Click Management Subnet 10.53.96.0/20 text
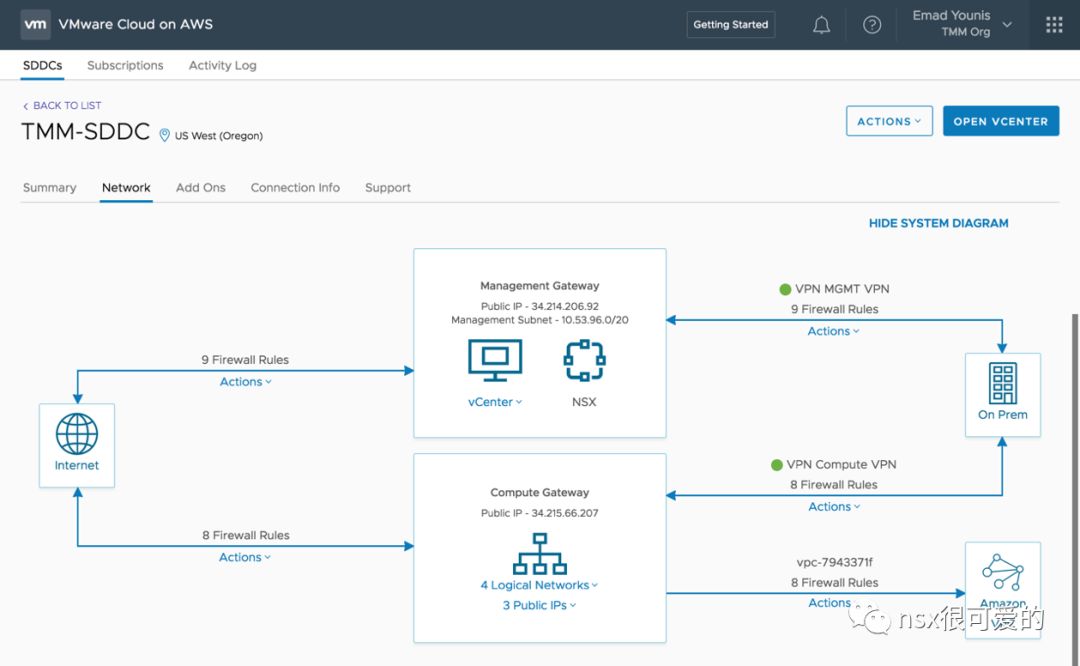The image size is (1080, 666). point(539,320)
